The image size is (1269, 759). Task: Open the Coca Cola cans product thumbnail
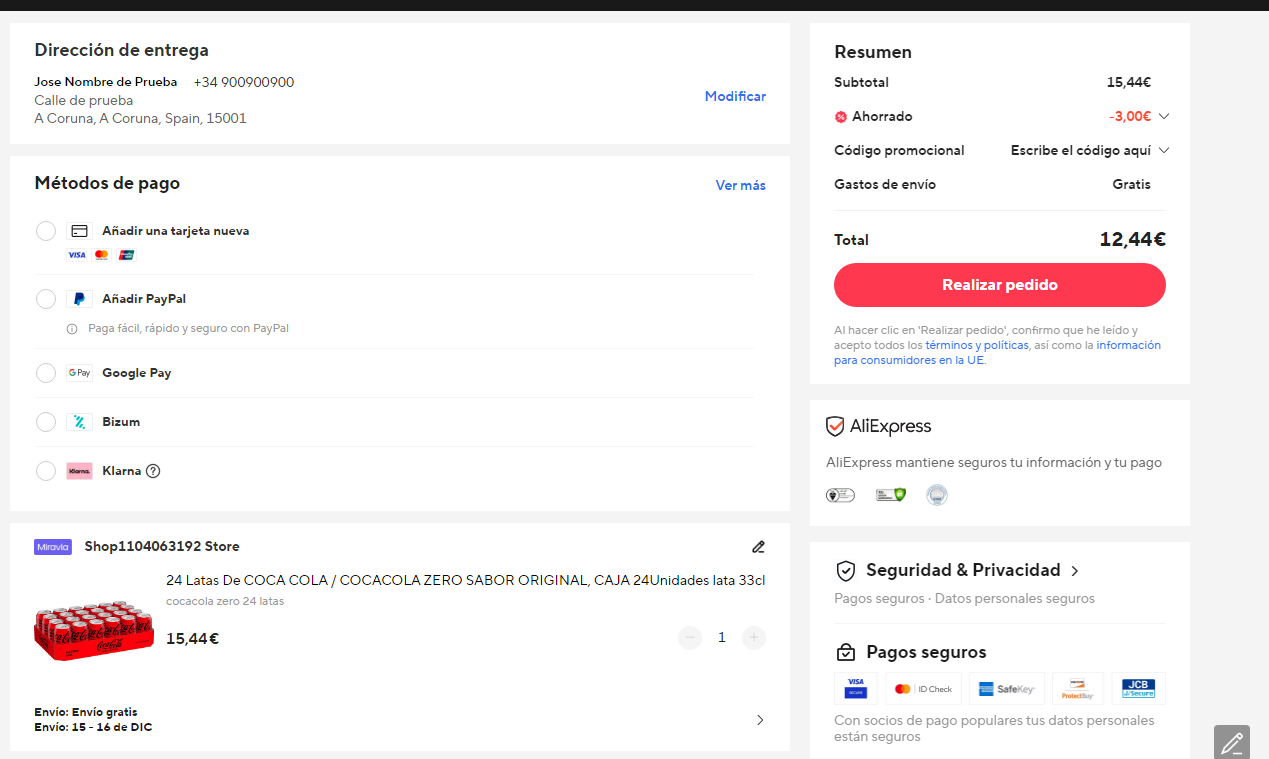coord(94,631)
